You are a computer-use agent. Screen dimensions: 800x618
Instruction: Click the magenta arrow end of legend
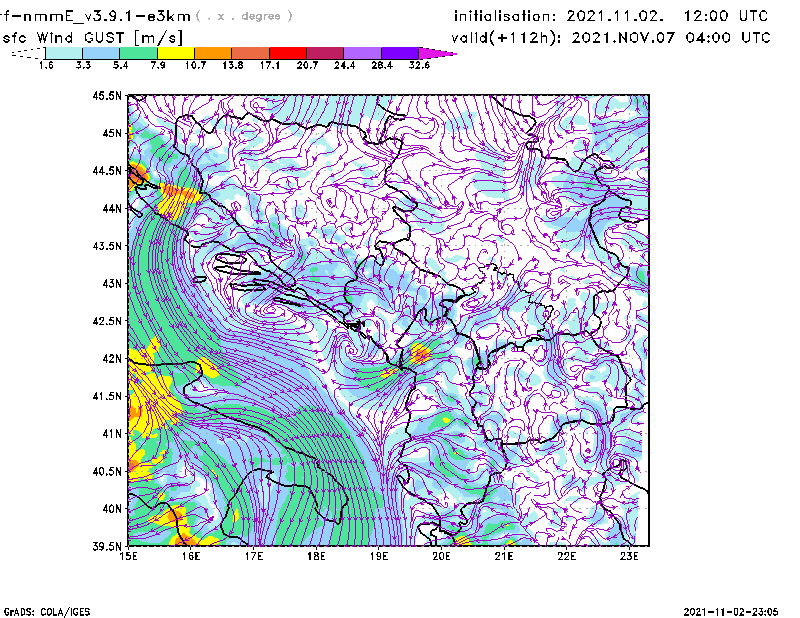tap(437, 53)
